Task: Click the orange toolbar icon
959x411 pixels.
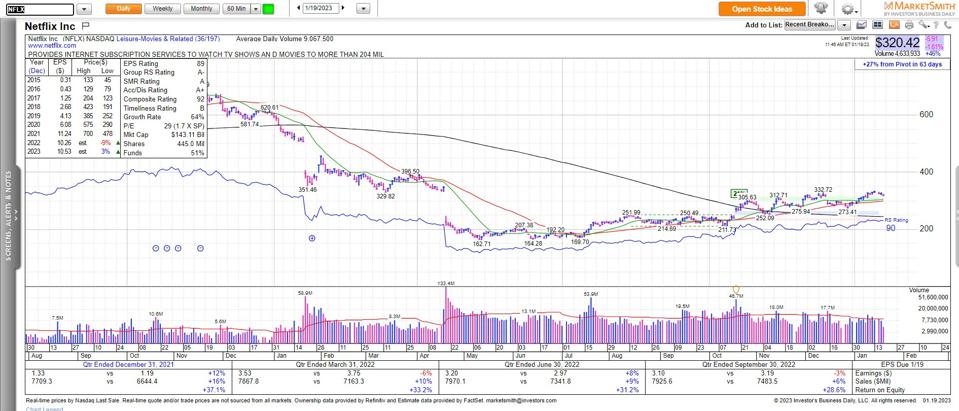Action: click(x=894, y=25)
